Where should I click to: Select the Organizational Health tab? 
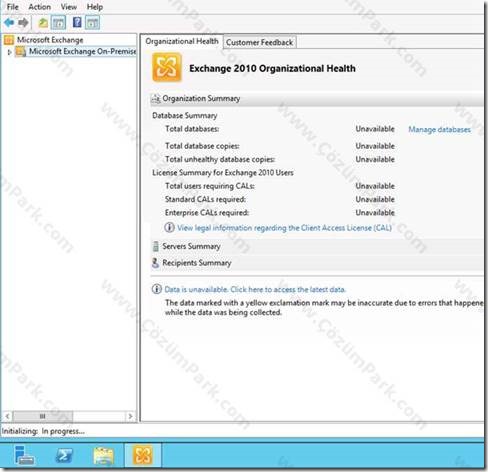pyautogui.click(x=182, y=41)
